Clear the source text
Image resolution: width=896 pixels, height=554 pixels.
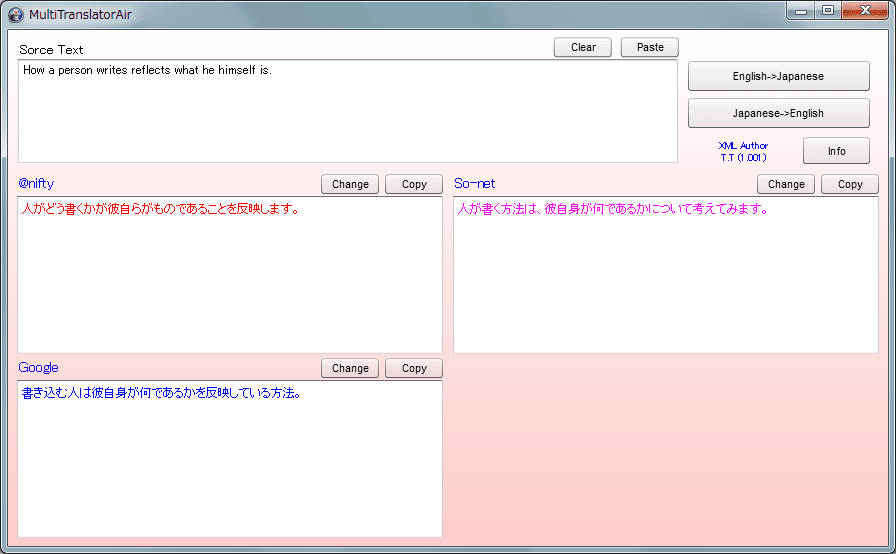pyautogui.click(x=583, y=47)
